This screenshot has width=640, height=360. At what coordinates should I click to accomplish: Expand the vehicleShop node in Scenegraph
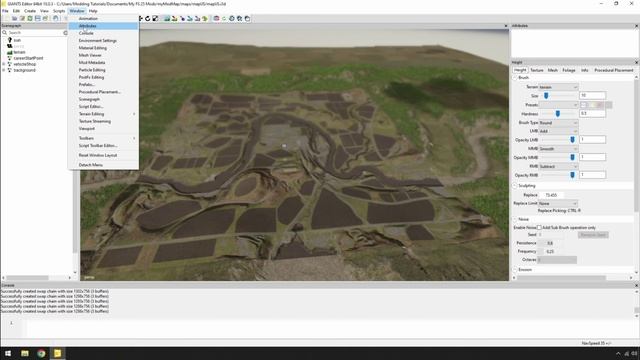tap(4, 64)
